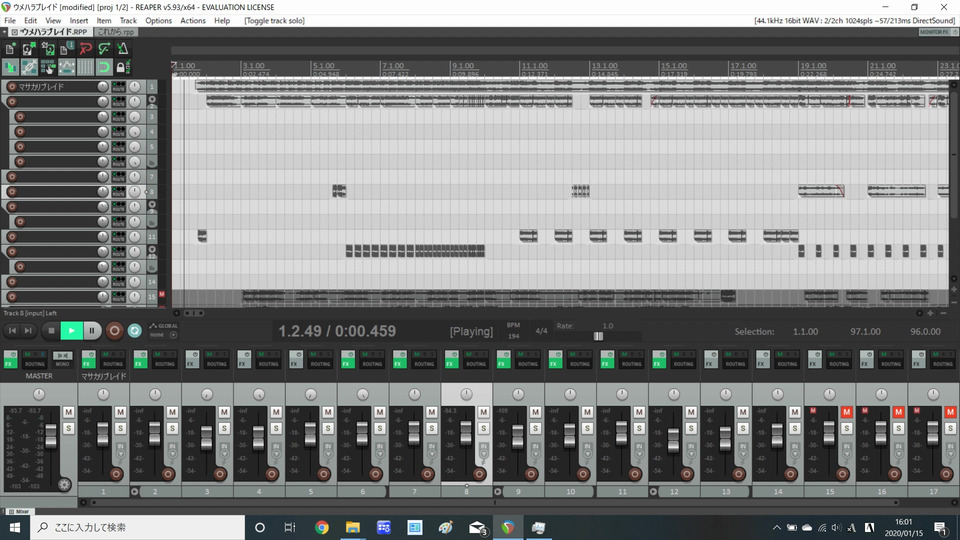
Task: Toggle auto-crossfade toolbar icon
Action: (10, 67)
